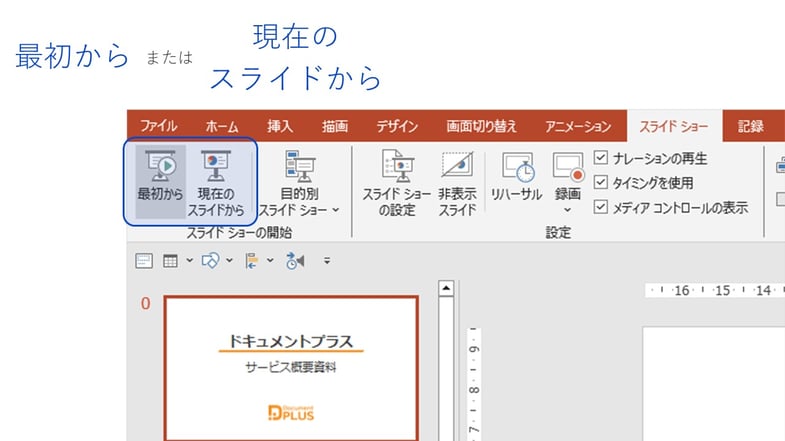The width and height of the screenshot is (785, 441).
Task: Start リハーサル timing rehearsal
Action: pos(517,176)
